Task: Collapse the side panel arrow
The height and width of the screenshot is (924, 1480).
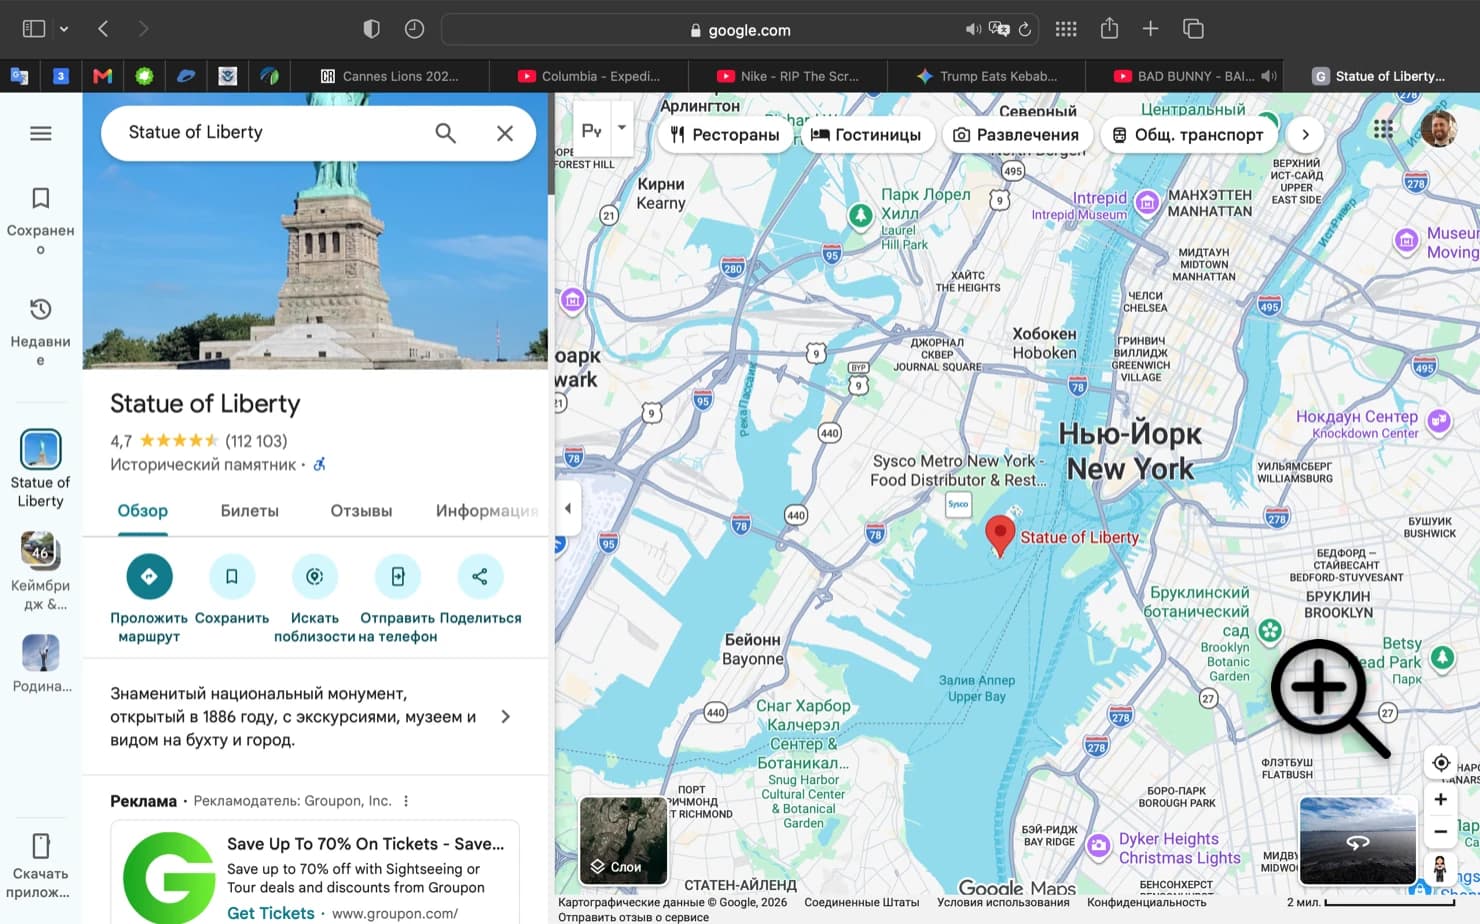Action: (x=567, y=508)
